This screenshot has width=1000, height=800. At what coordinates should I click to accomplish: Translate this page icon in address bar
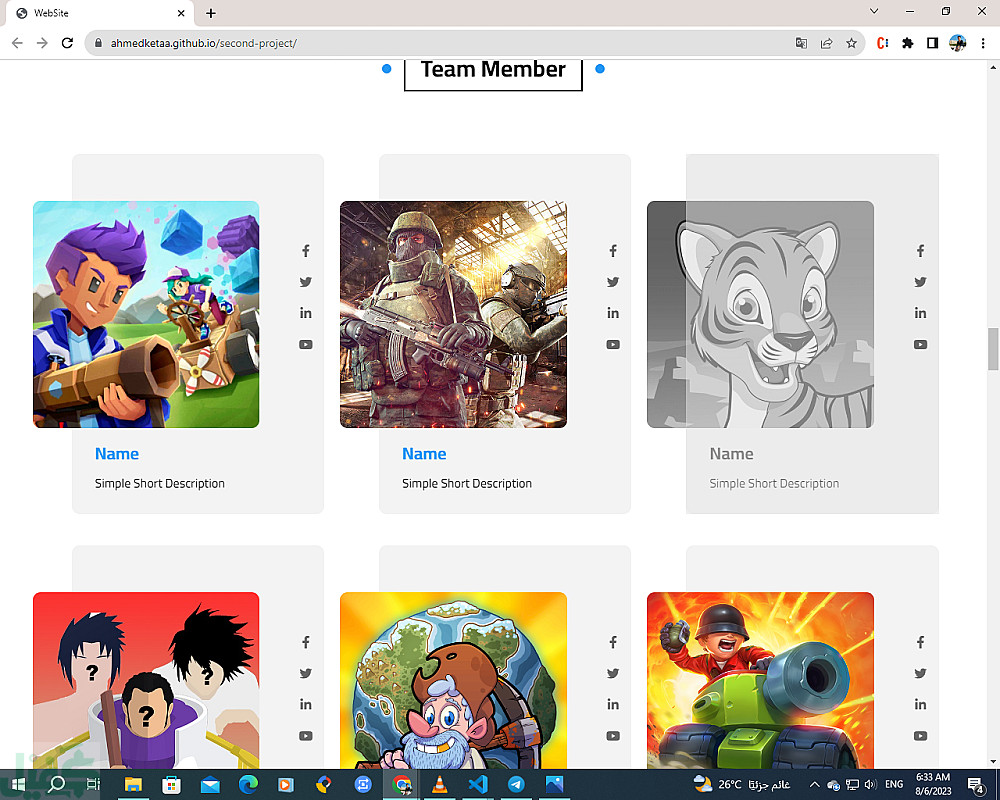click(x=801, y=43)
